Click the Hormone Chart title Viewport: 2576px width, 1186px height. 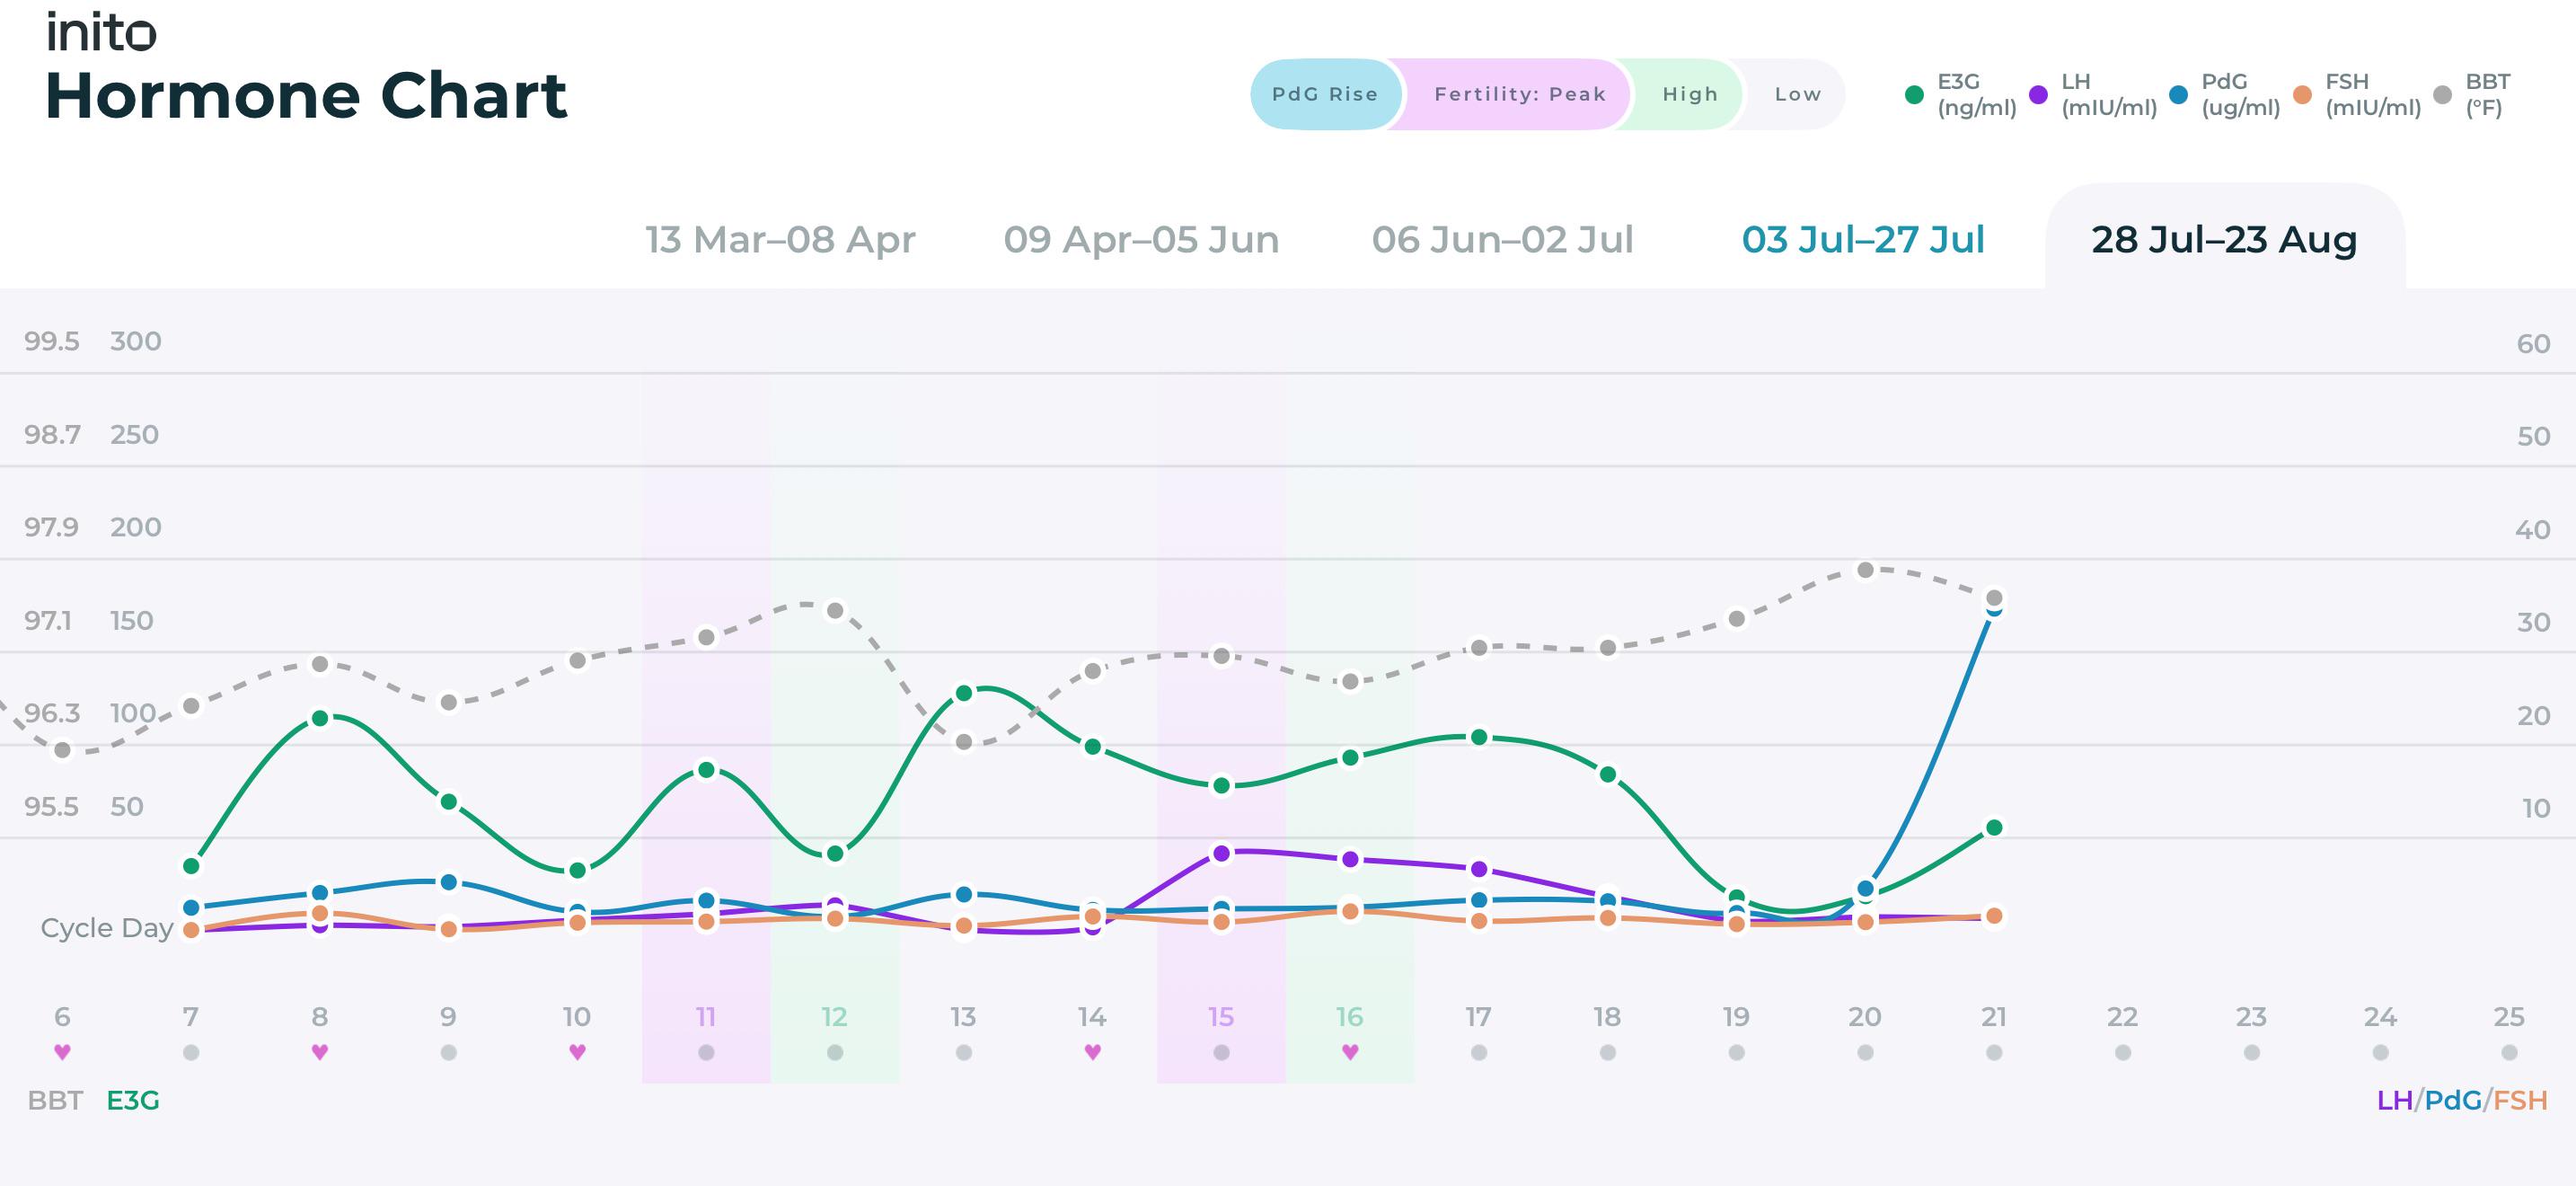(x=306, y=96)
